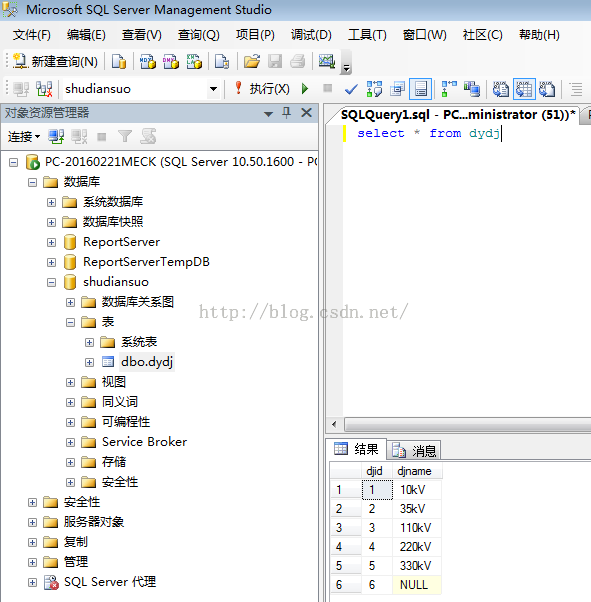The height and width of the screenshot is (602, 591).
Task: Click the horizontal scrollbar in query editor
Action: pyautogui.click(x=467, y=424)
